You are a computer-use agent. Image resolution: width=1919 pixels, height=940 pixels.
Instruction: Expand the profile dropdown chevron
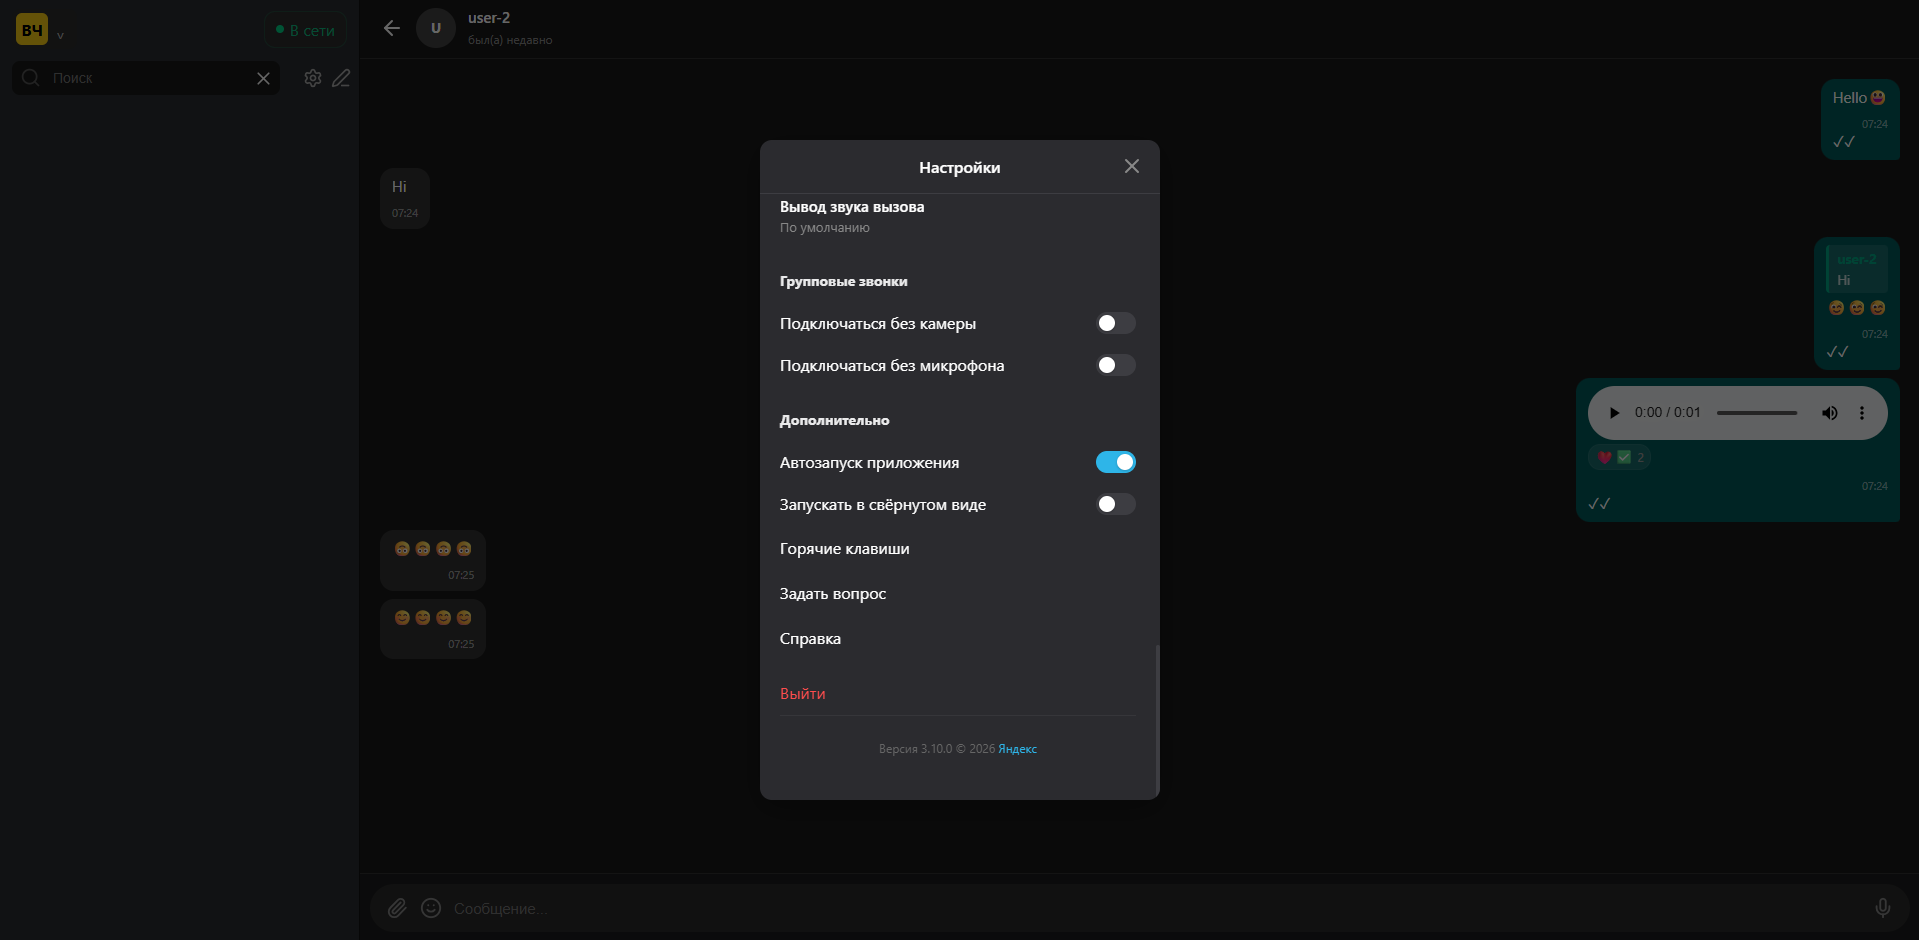(x=60, y=35)
